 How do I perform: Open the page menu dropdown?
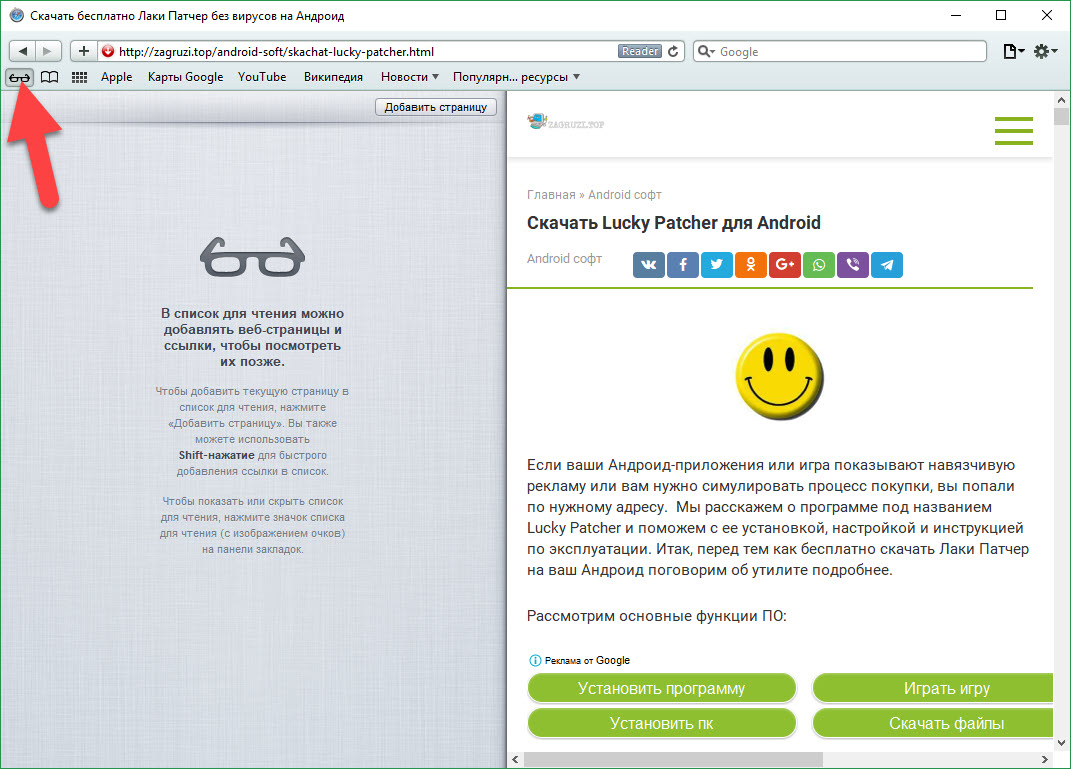[x=1013, y=51]
